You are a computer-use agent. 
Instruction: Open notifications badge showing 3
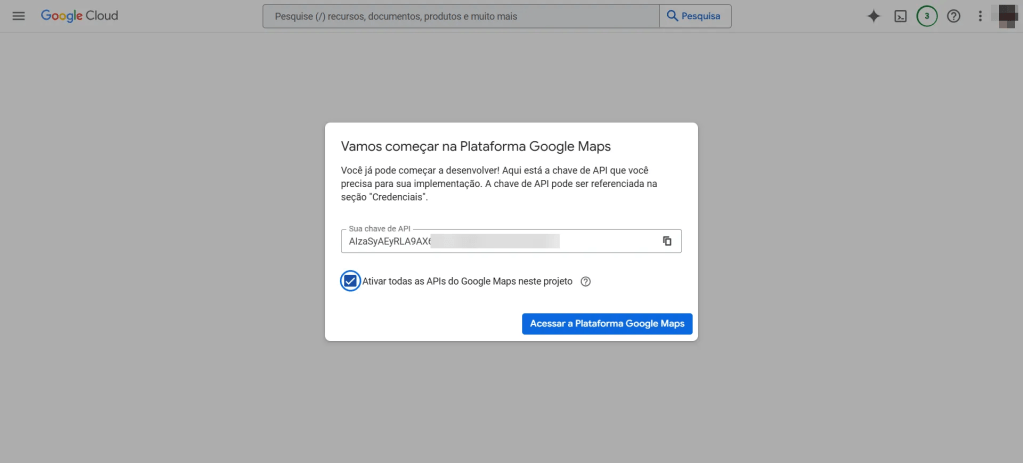coord(927,16)
